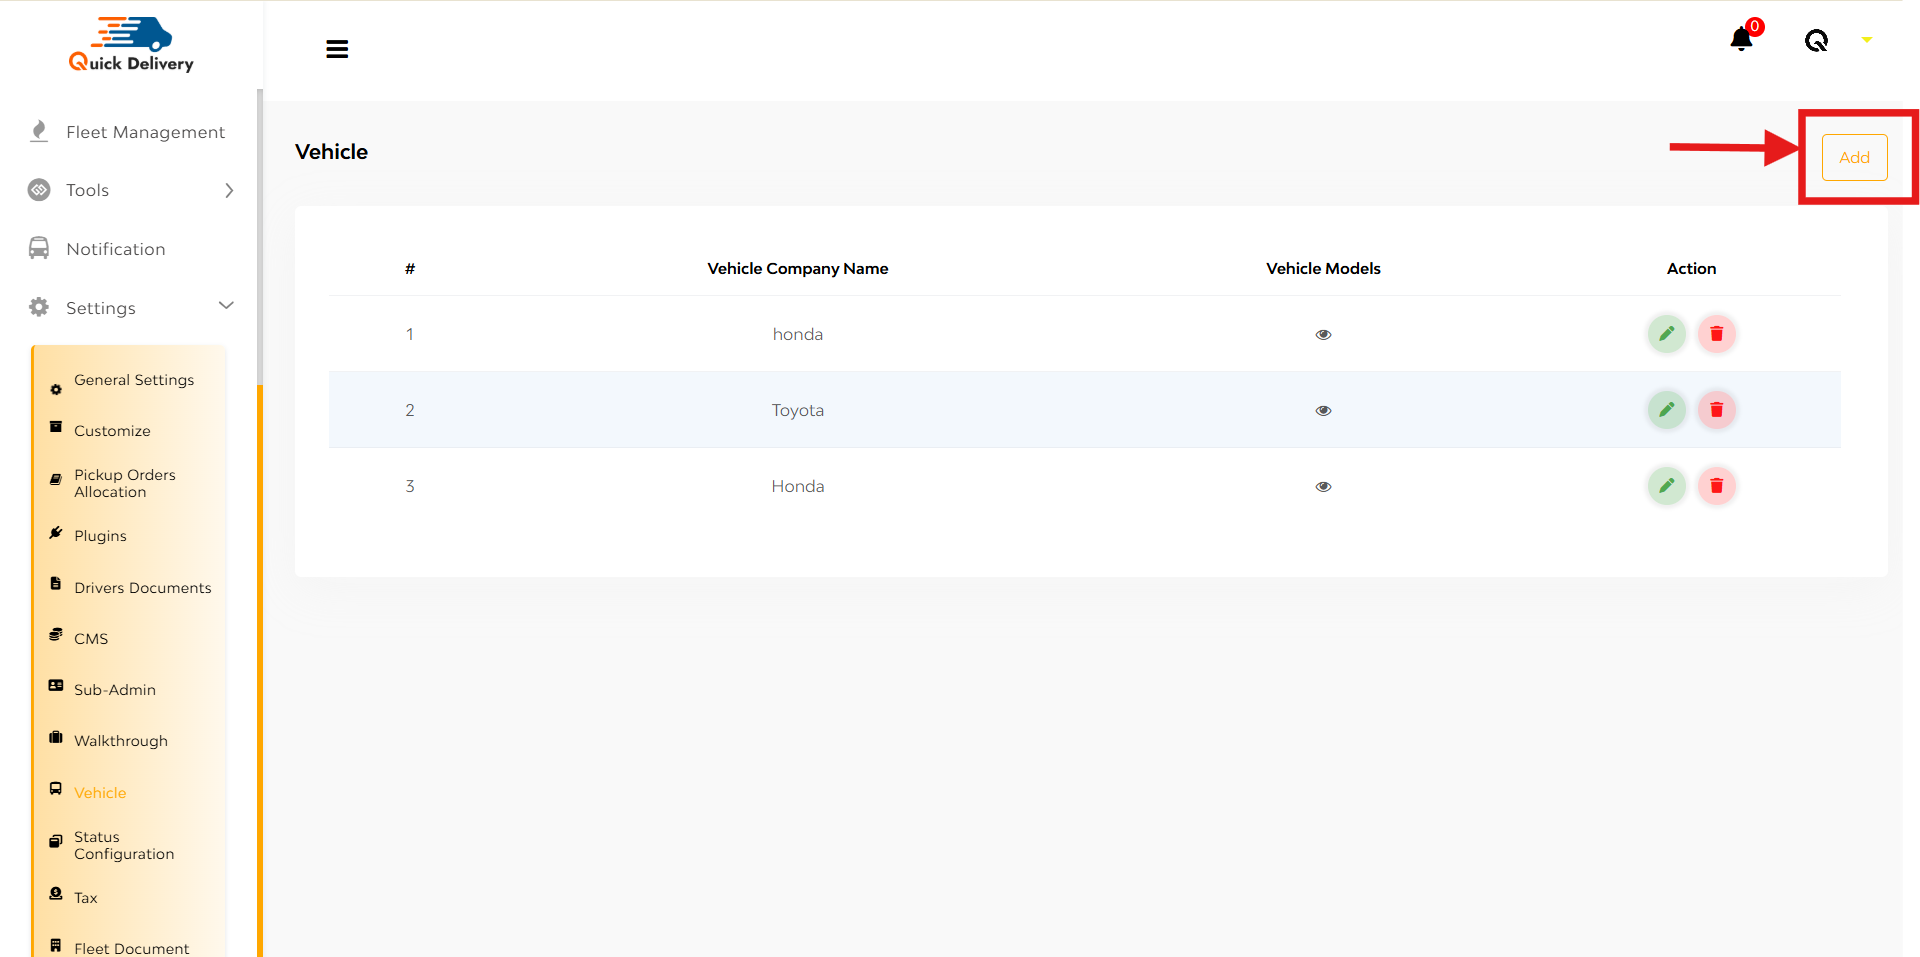Screen dimensions: 1920x957
Task: Delete the Toyota vehicle
Action: click(x=1717, y=410)
